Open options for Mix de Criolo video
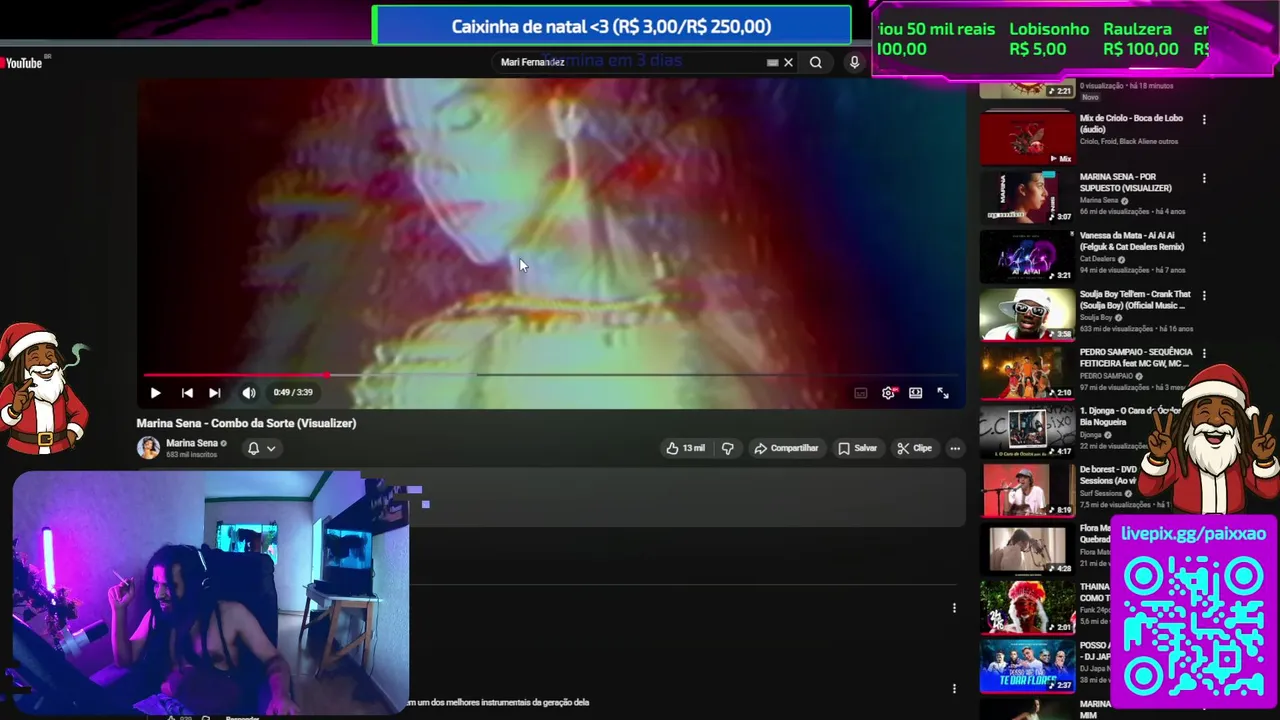 point(1204,119)
